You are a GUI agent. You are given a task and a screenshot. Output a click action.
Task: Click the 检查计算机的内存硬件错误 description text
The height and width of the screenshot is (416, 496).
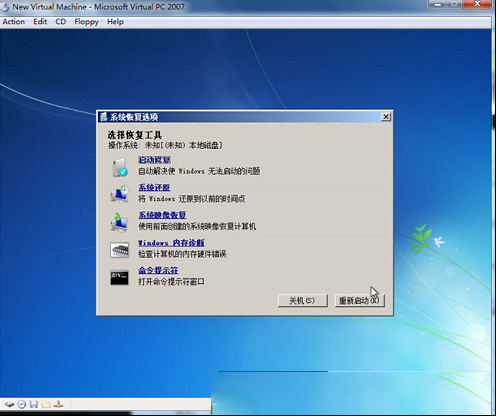pos(182,254)
